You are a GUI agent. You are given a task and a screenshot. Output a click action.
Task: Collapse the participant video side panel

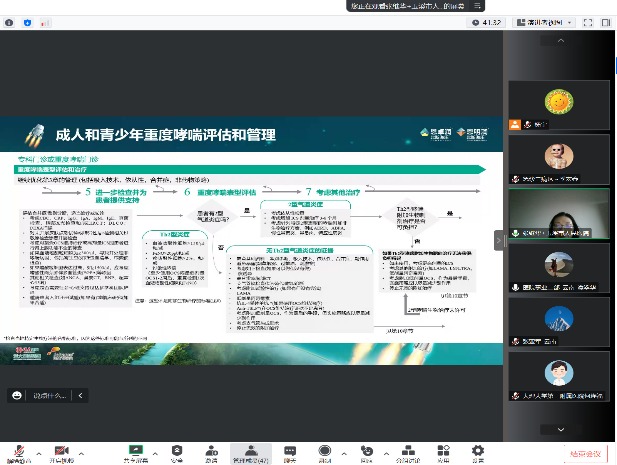[500, 239]
